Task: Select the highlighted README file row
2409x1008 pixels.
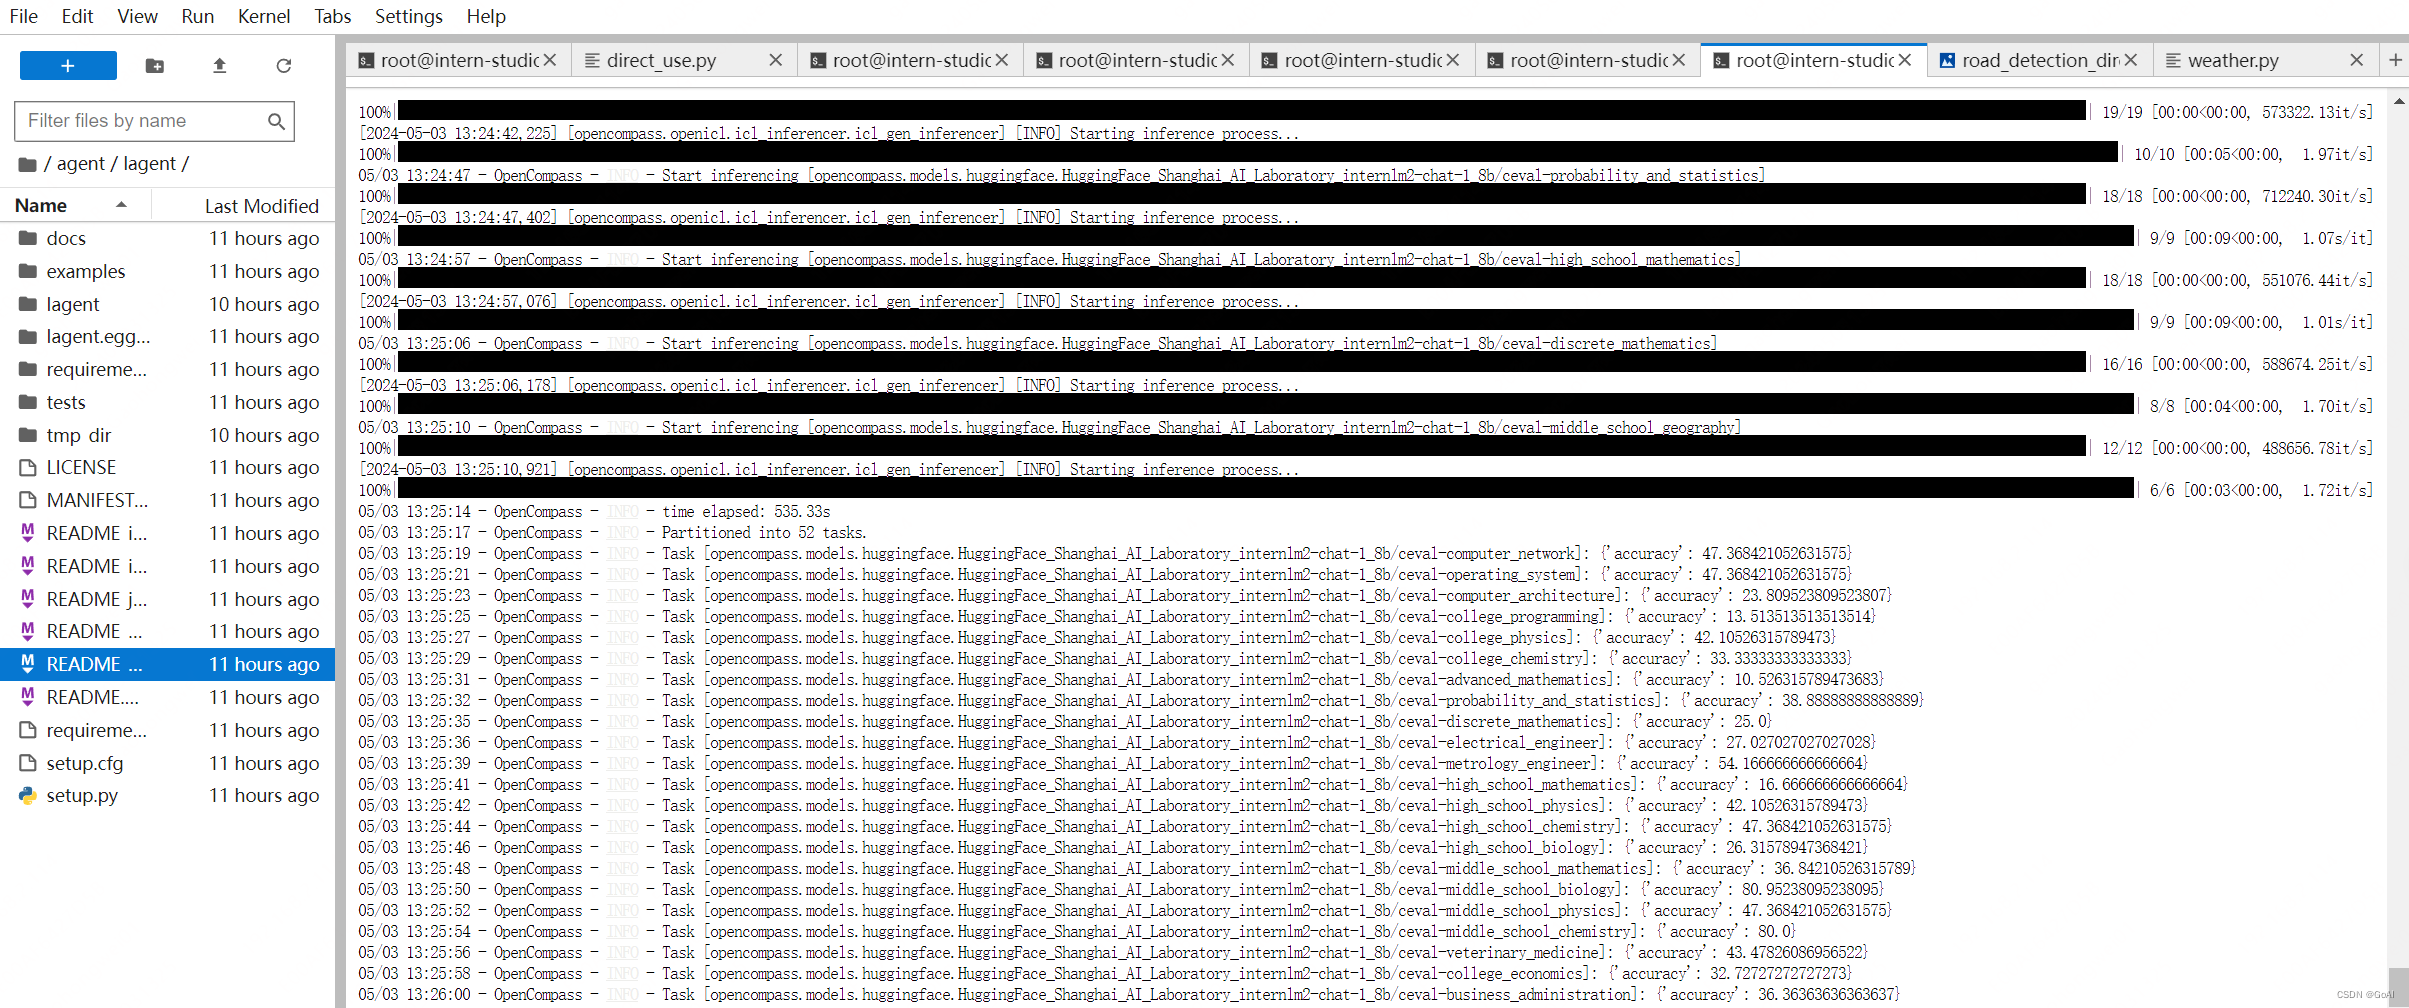Action: point(168,664)
